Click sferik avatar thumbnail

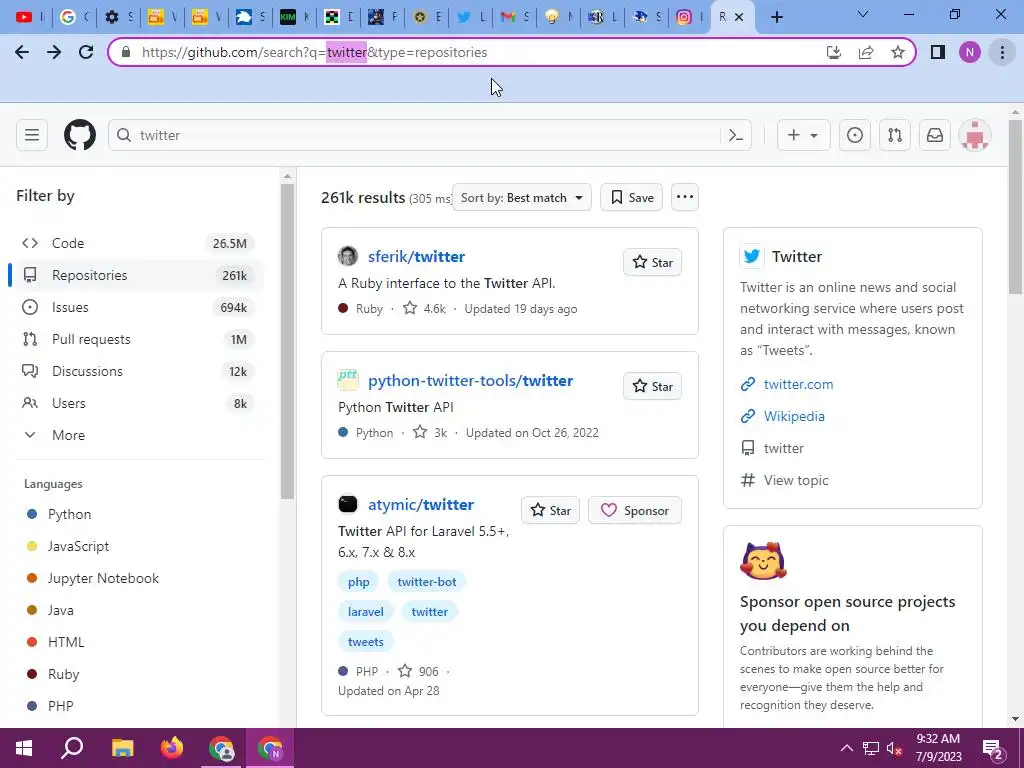(x=348, y=256)
